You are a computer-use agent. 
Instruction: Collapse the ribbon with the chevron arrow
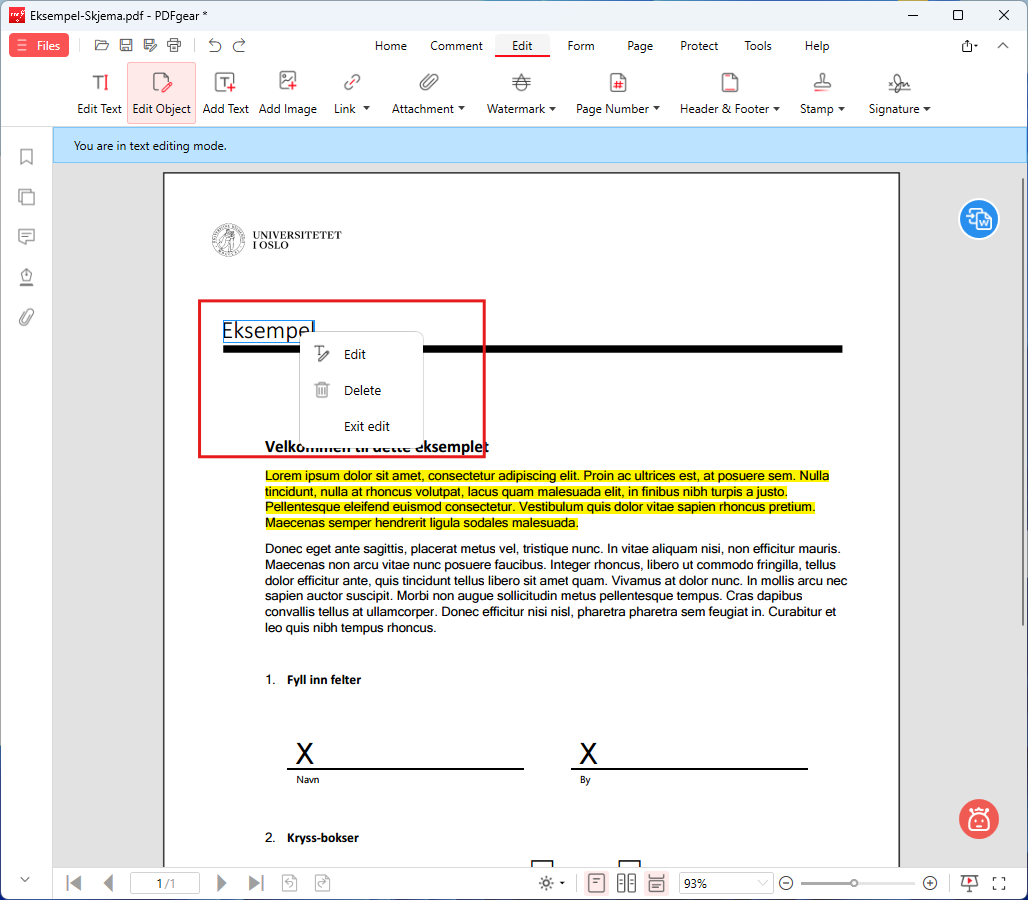coord(1002,45)
